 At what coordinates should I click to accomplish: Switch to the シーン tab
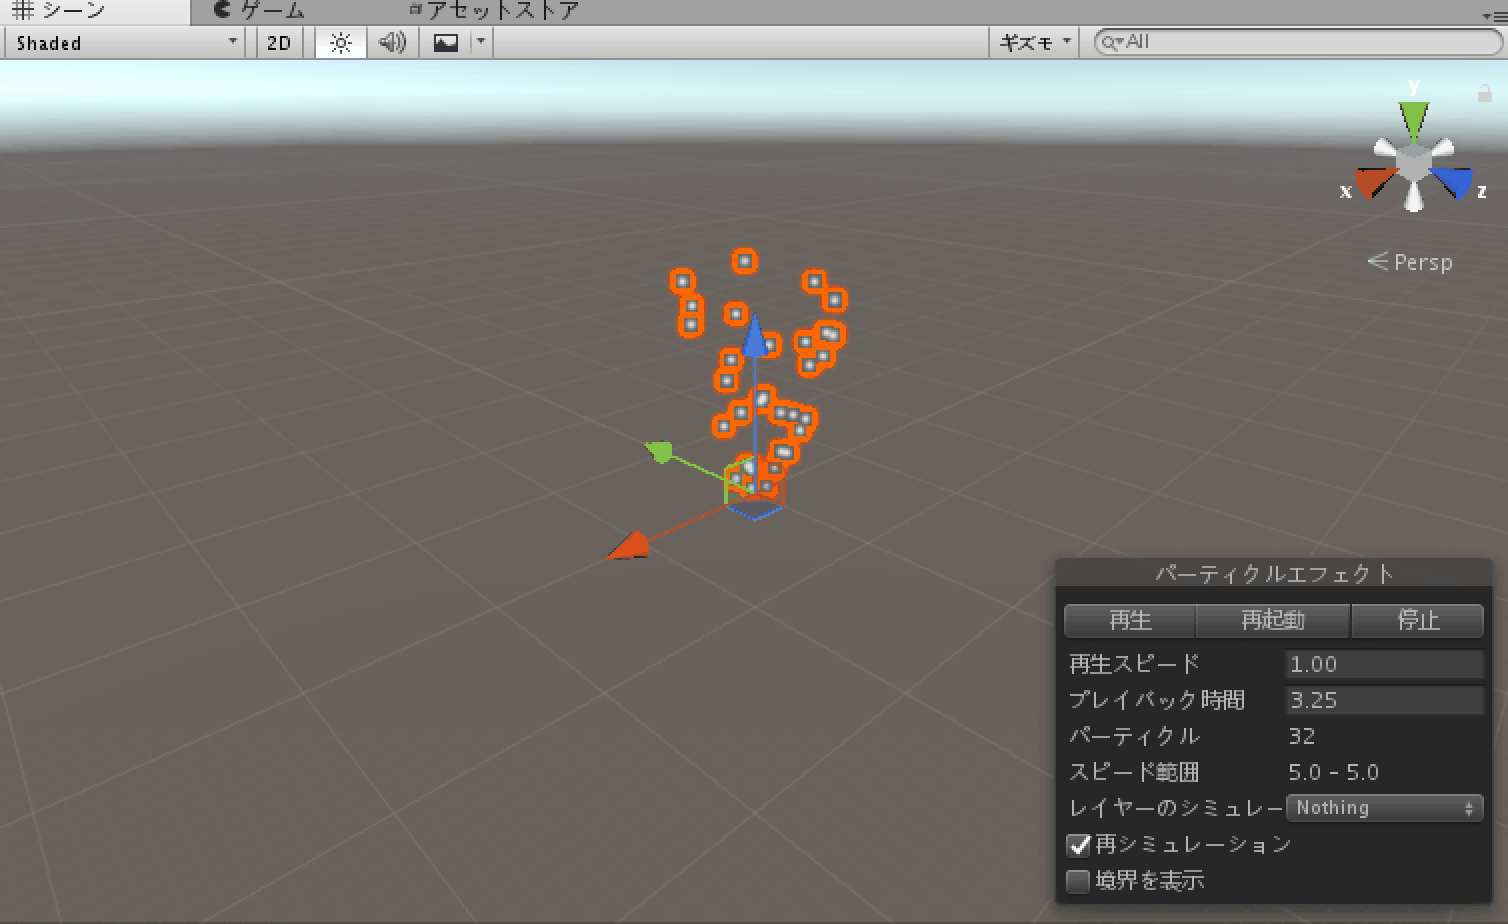(95, 11)
